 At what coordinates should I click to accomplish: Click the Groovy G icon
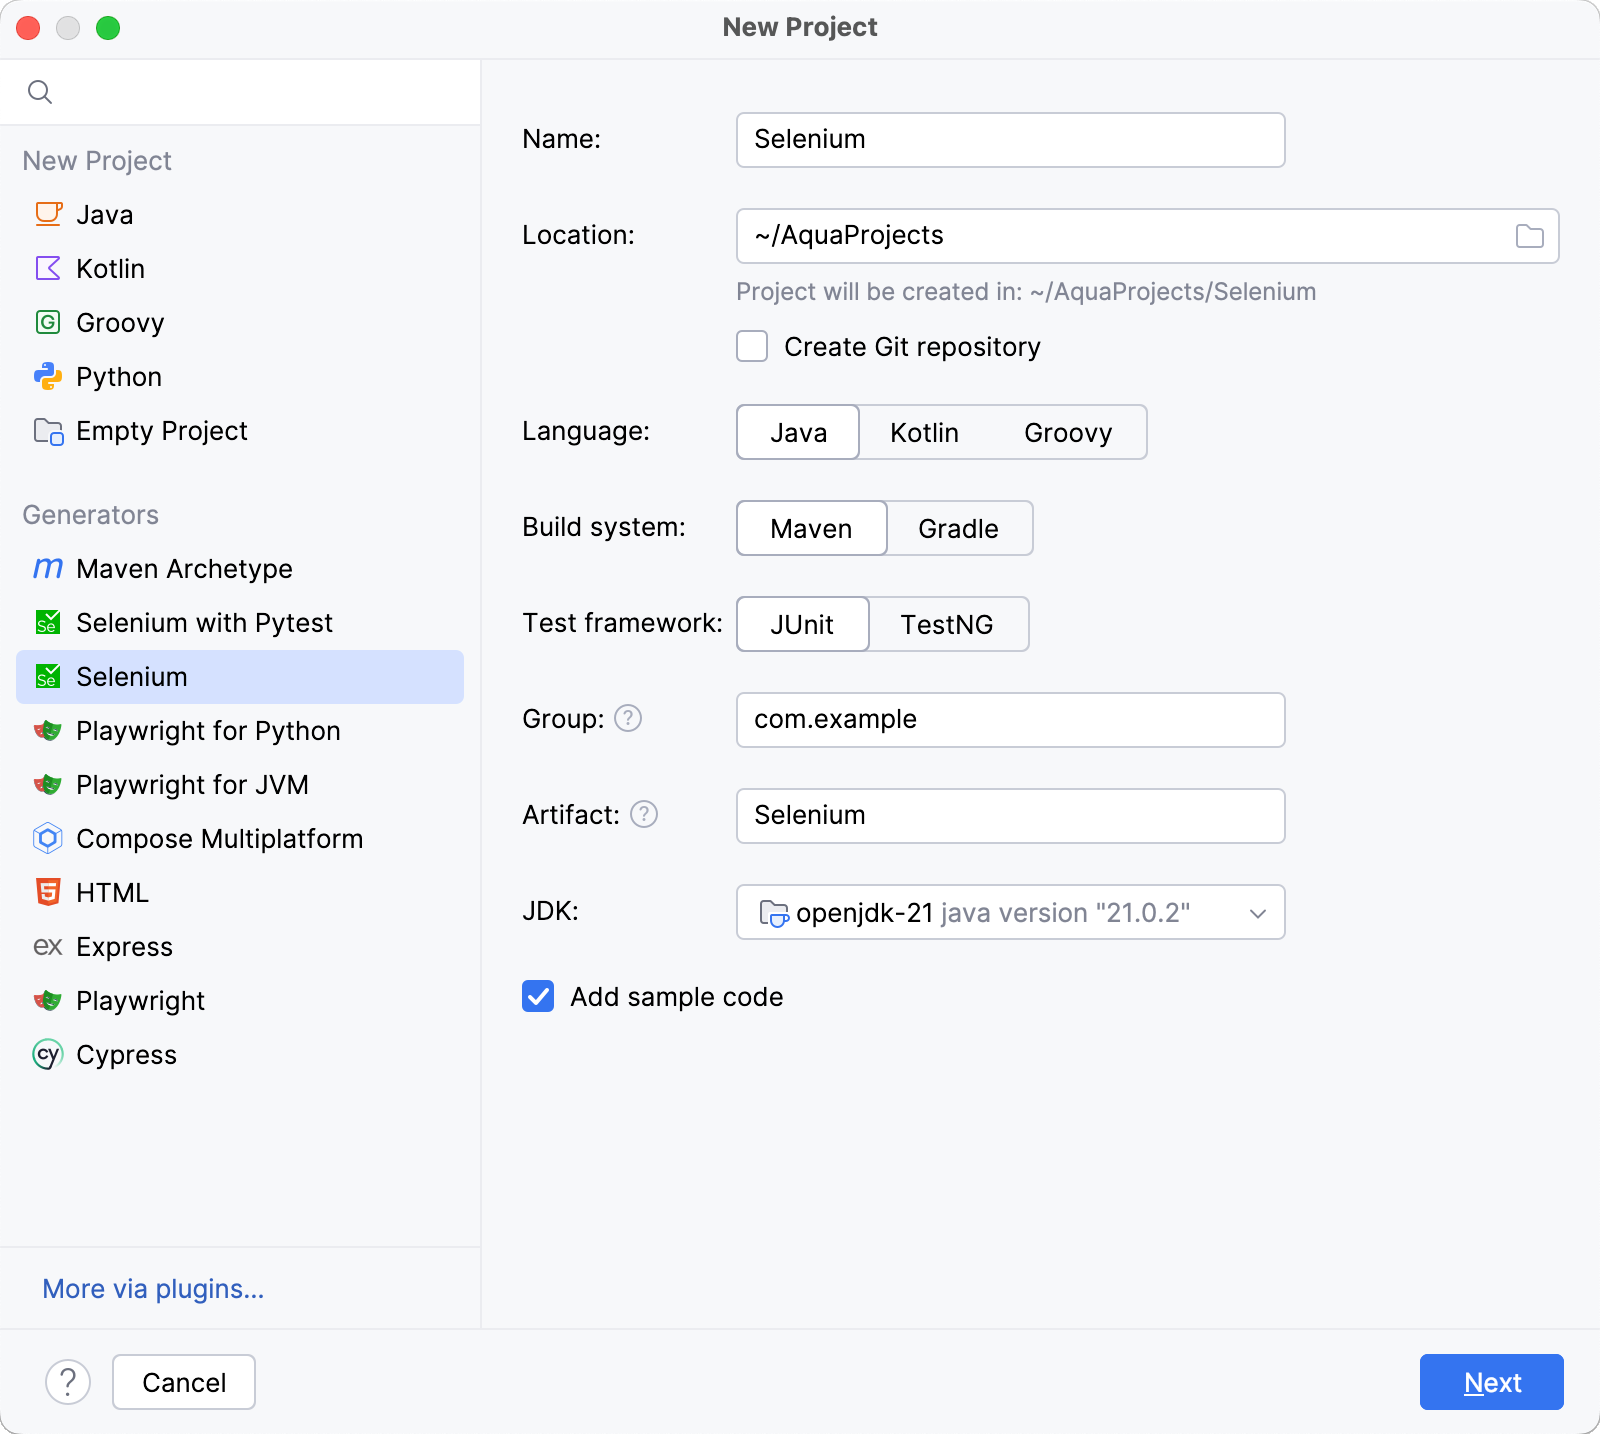(x=48, y=322)
